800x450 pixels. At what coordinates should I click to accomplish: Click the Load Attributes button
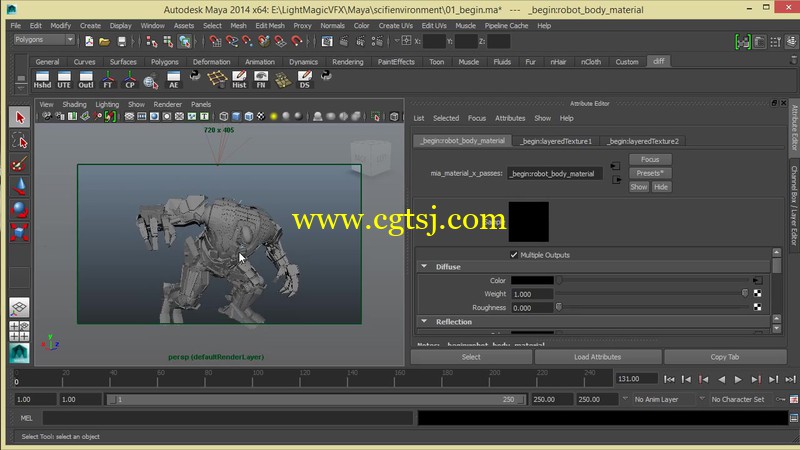(x=597, y=357)
